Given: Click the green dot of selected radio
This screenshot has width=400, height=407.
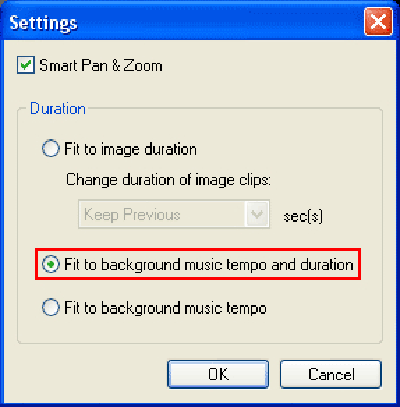Looking at the screenshot, I should tap(51, 265).
